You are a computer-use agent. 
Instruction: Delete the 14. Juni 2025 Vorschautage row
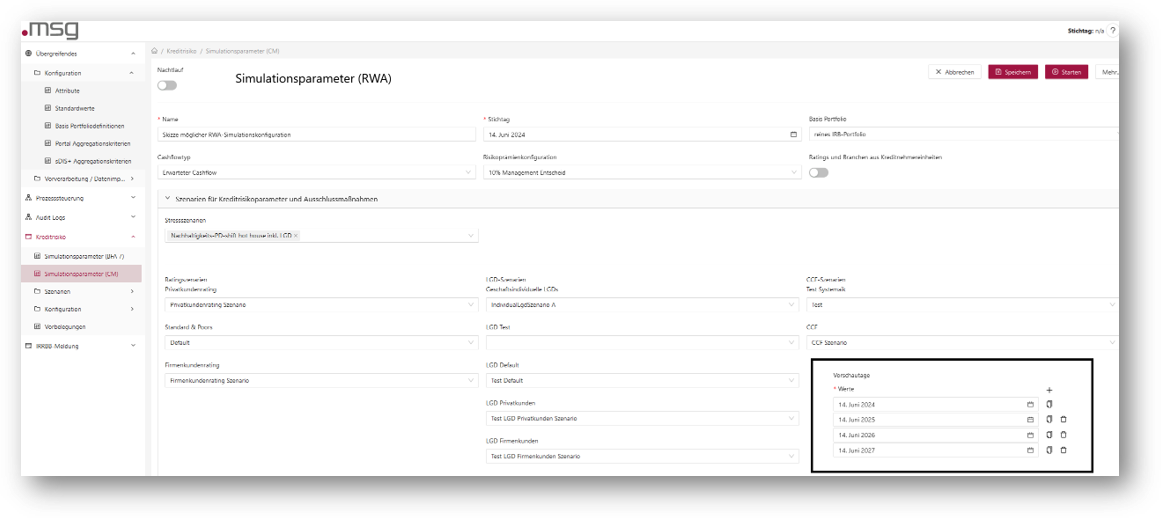point(1063,420)
